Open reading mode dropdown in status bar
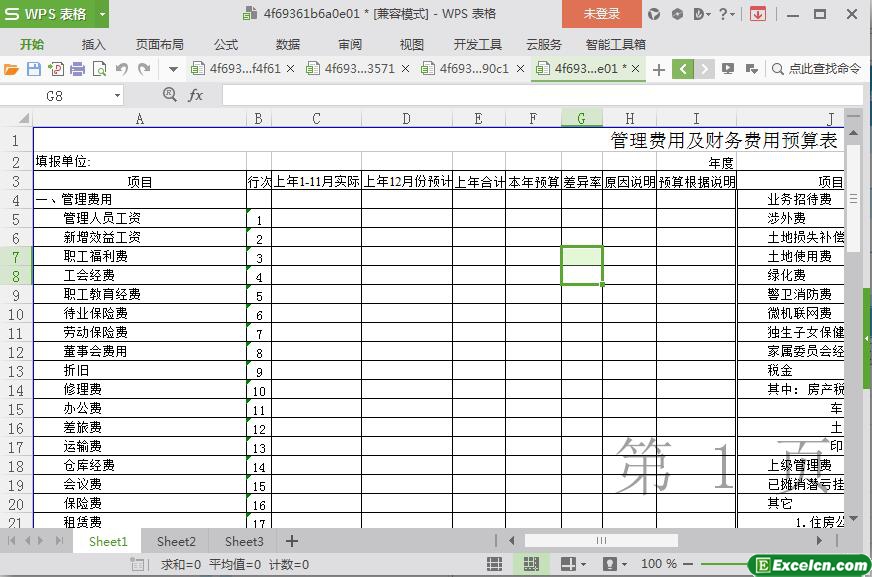Screen dimensions: 872x577 [583, 565]
